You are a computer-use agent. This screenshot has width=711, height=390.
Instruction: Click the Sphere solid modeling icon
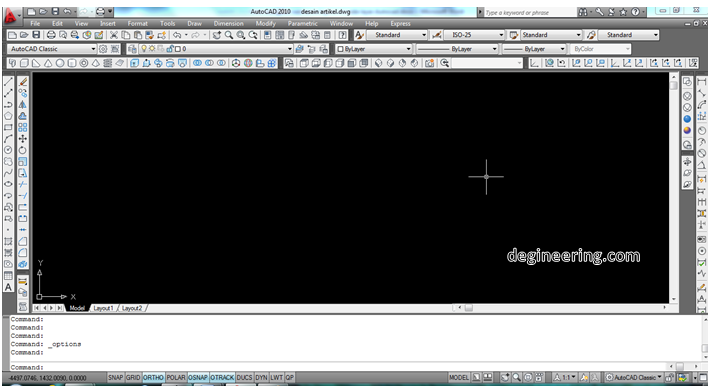(60, 63)
